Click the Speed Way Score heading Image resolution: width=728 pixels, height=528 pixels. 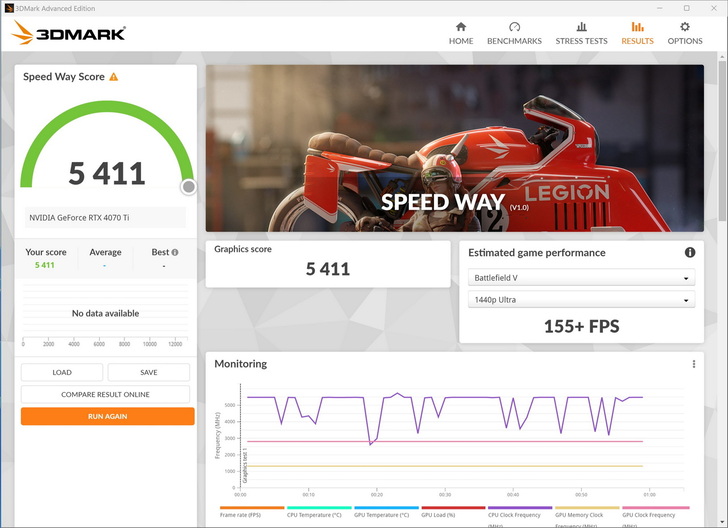point(64,77)
